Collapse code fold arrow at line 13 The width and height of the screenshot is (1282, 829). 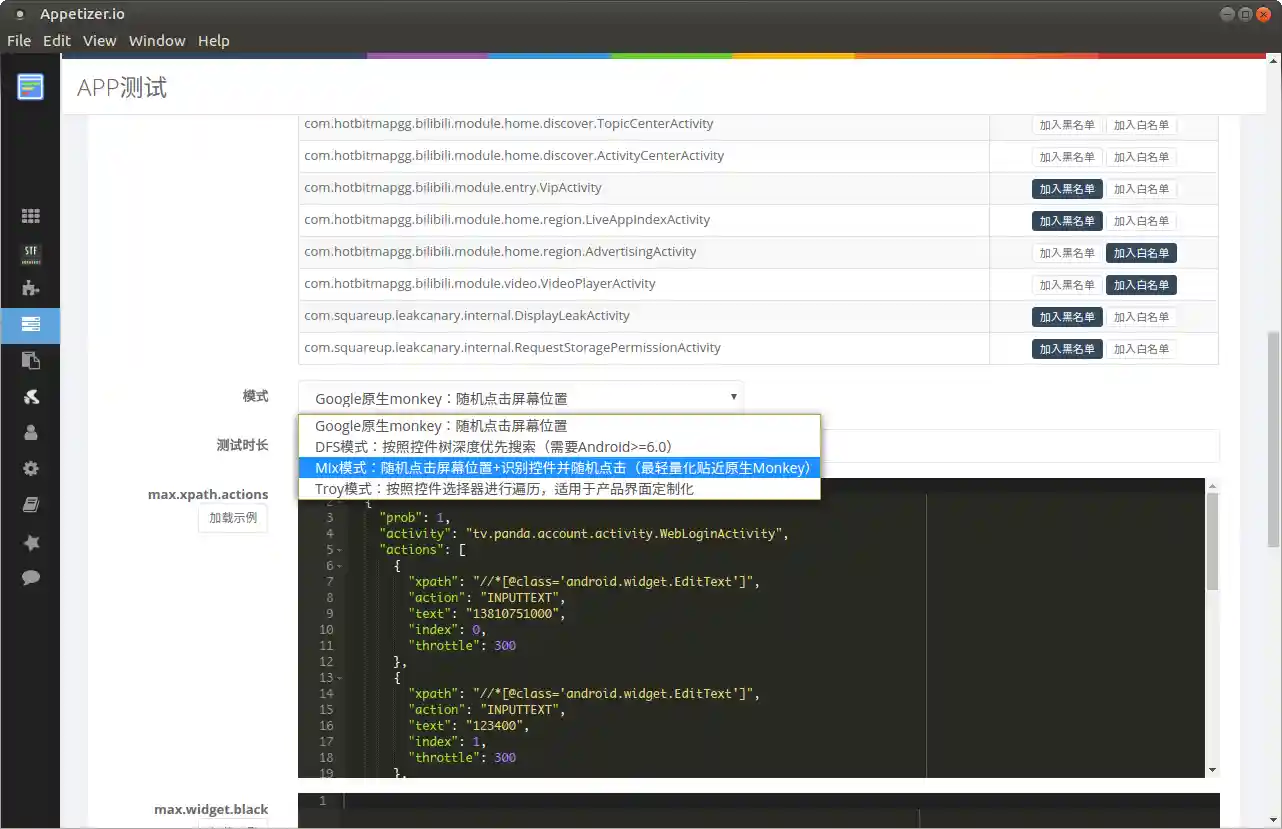(x=340, y=678)
